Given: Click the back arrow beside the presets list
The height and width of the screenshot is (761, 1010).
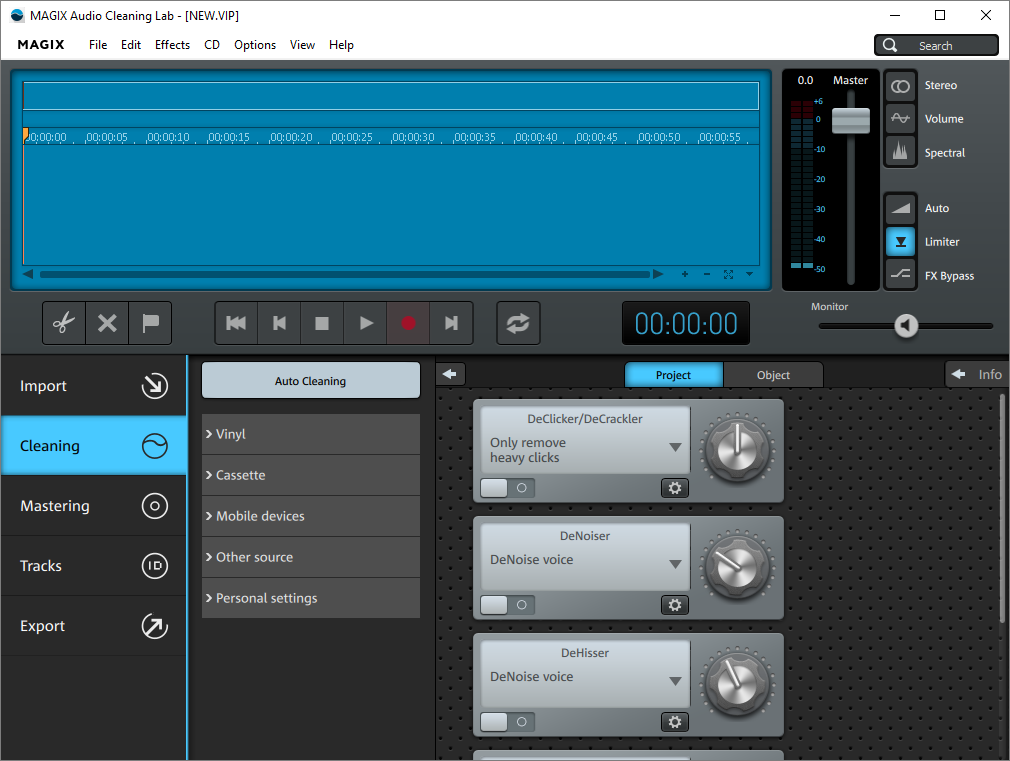Looking at the screenshot, I should tap(450, 374).
